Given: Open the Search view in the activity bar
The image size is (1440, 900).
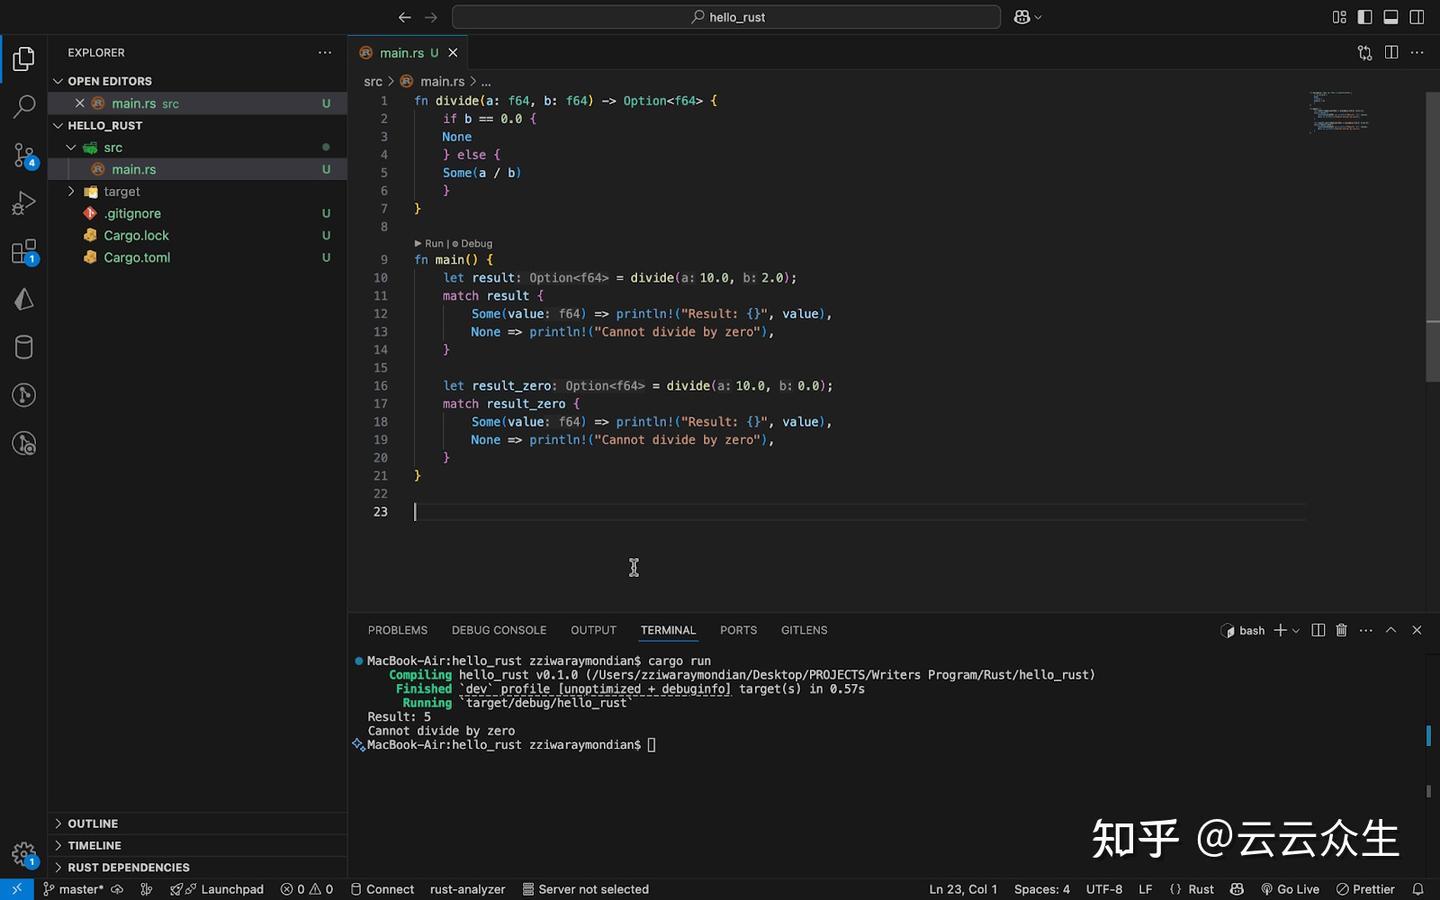Looking at the screenshot, I should coord(24,106).
